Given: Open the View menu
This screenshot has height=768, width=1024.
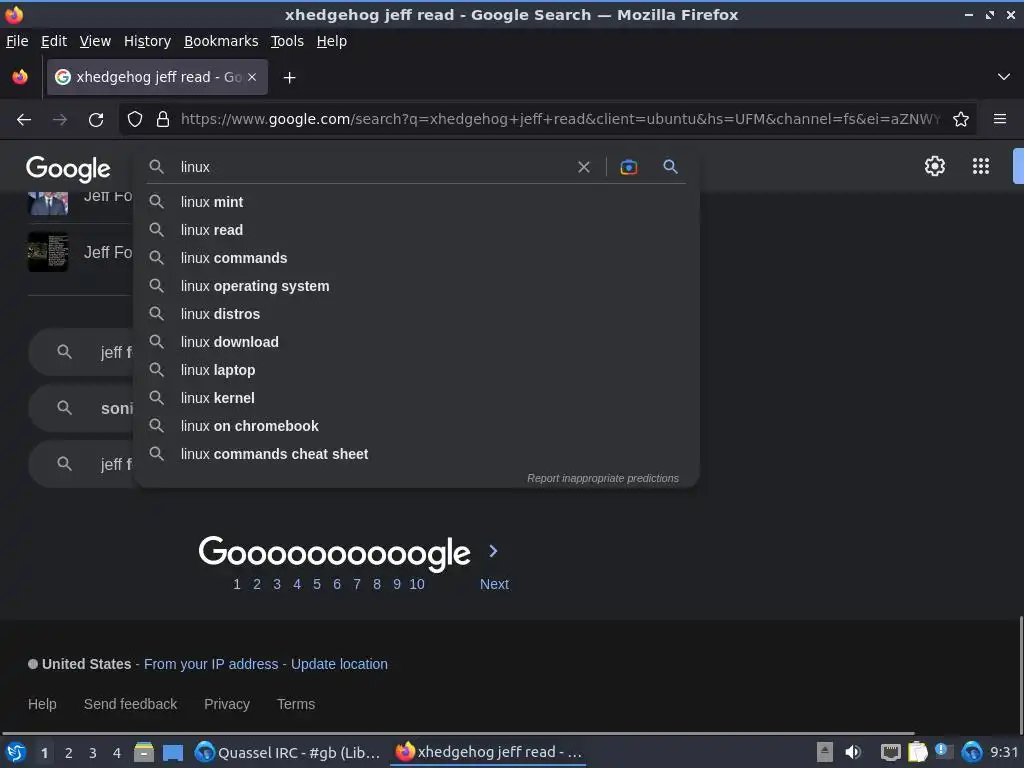Looking at the screenshot, I should (x=95, y=41).
